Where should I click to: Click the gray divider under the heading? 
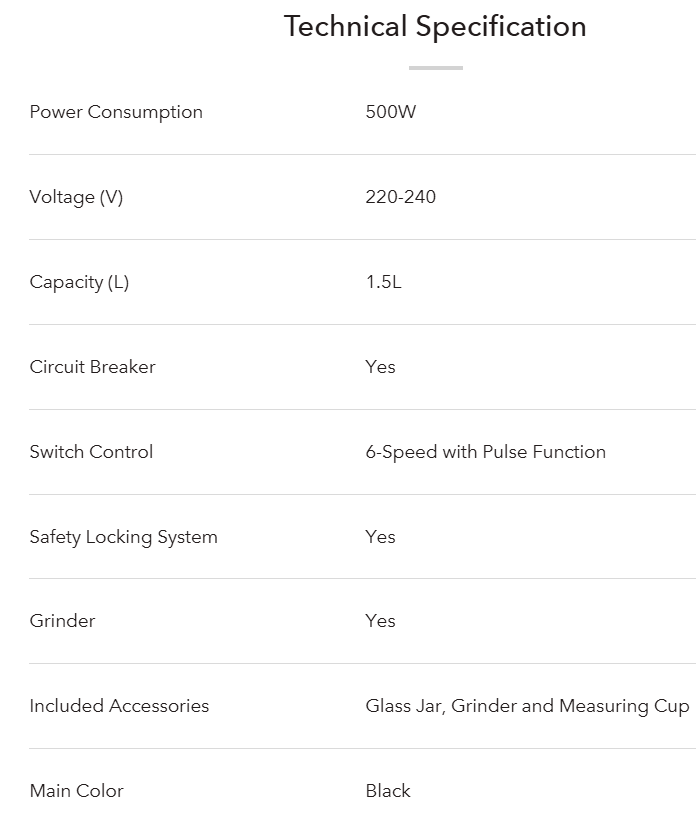click(436, 68)
